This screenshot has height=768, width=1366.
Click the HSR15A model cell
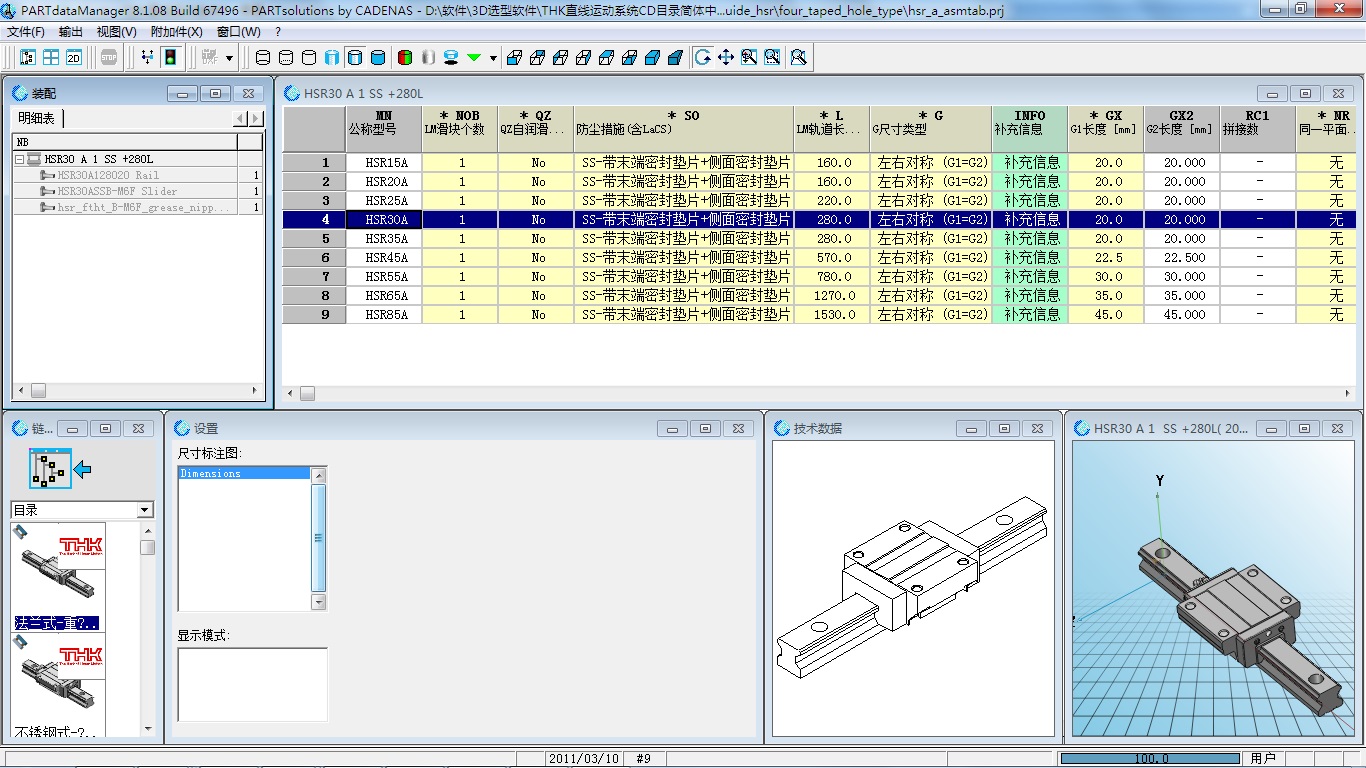(x=384, y=163)
